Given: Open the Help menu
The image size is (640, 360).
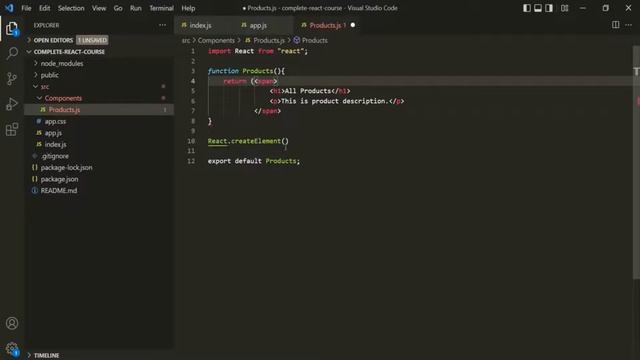Looking at the screenshot, I should [x=188, y=8].
